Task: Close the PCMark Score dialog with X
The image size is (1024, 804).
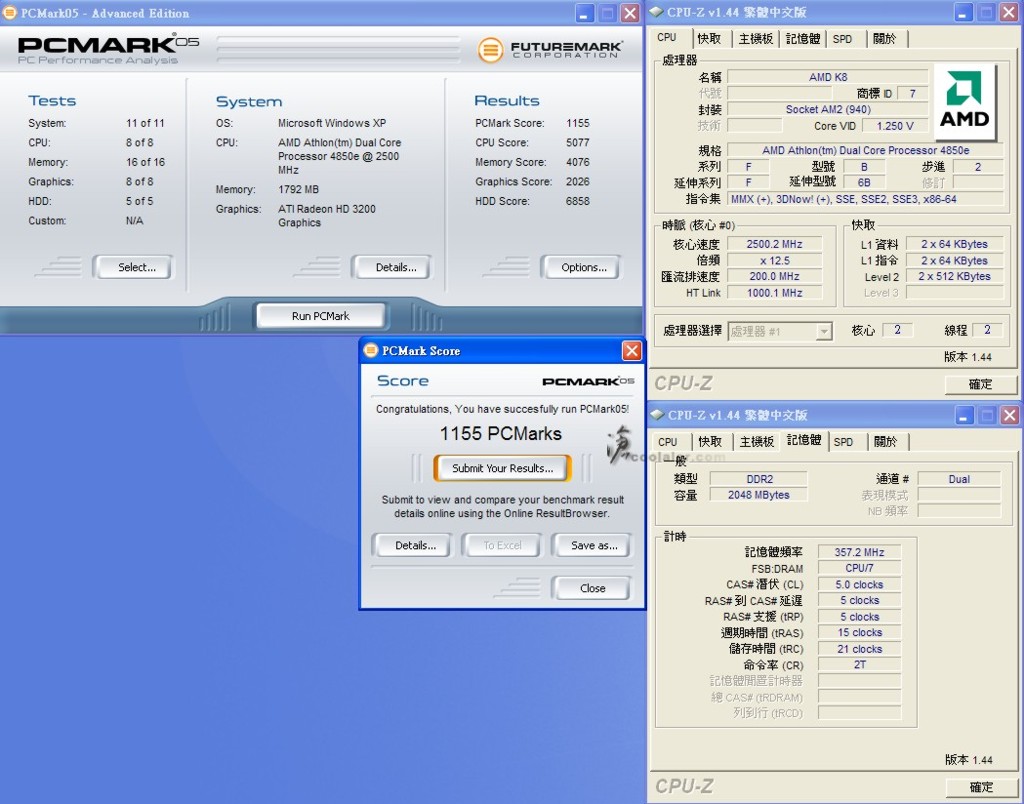Action: pyautogui.click(x=632, y=351)
